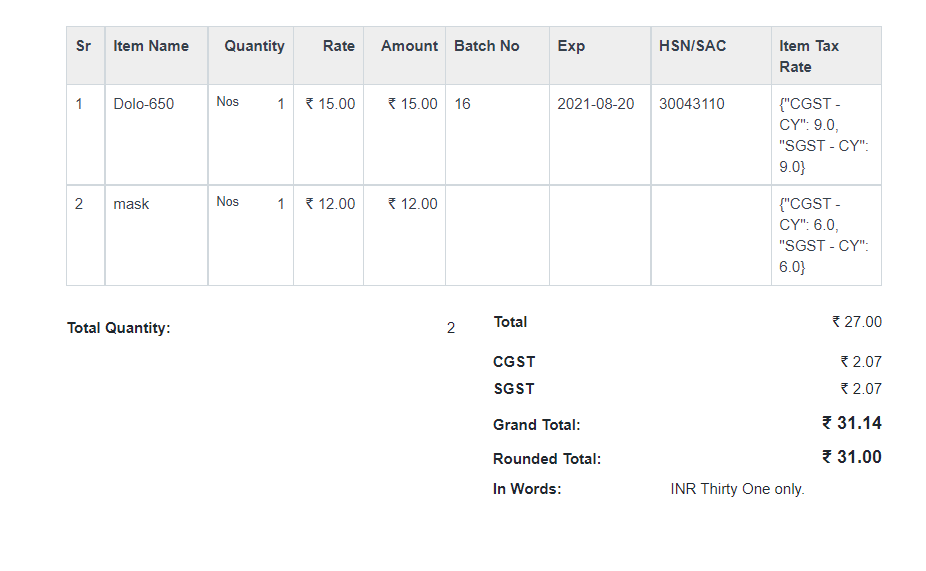Select HSN code 30043110
Image resolution: width=926 pixels, height=571 pixels.
pos(692,104)
